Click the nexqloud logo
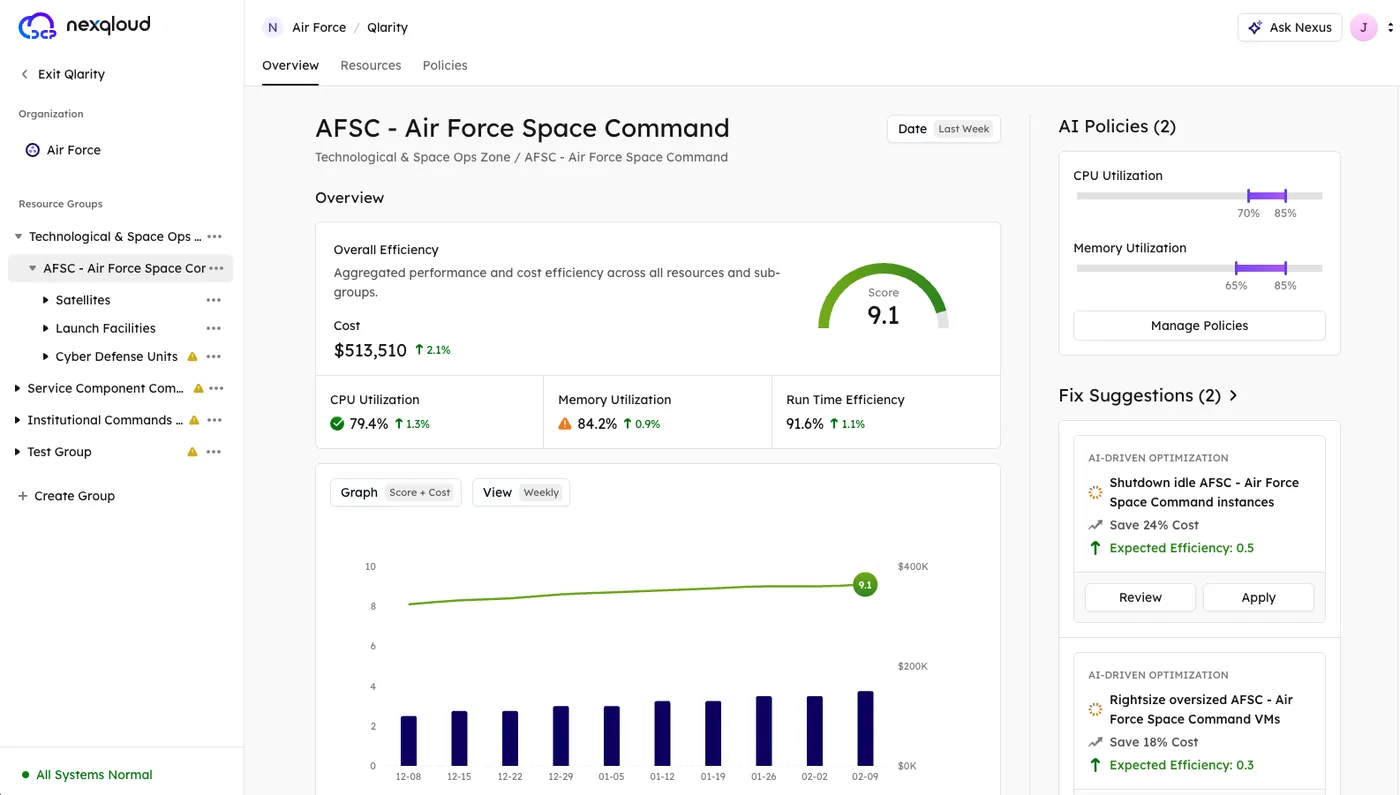Viewport: 1400px width, 795px height. [x=84, y=26]
